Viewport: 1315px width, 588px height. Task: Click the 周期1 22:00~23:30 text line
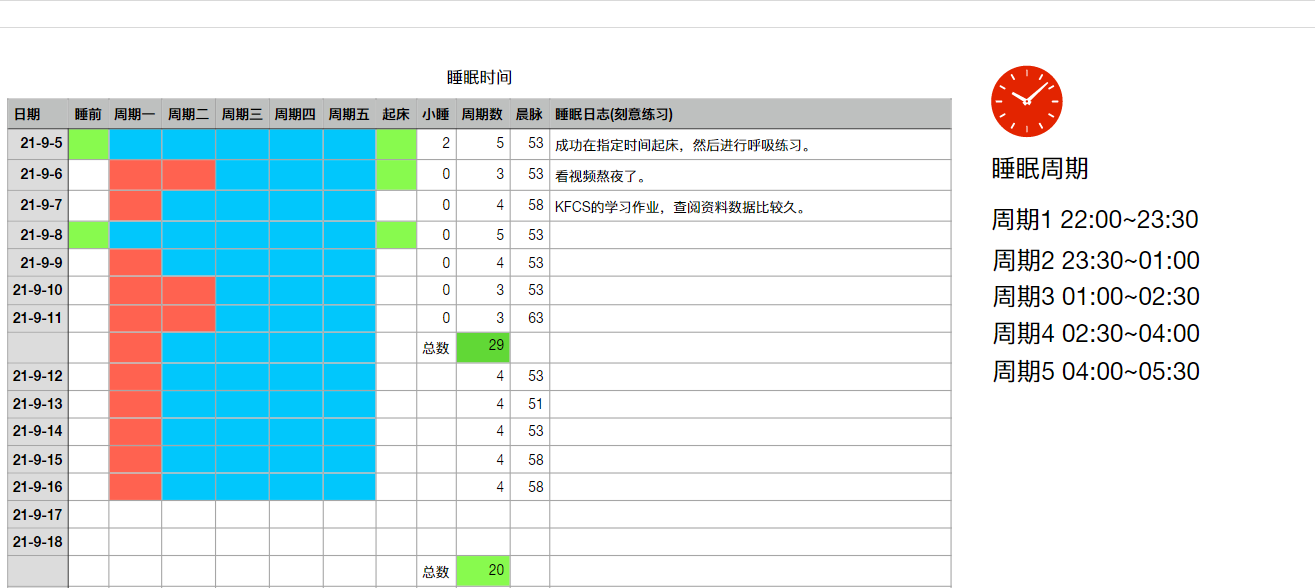pyautogui.click(x=1095, y=220)
